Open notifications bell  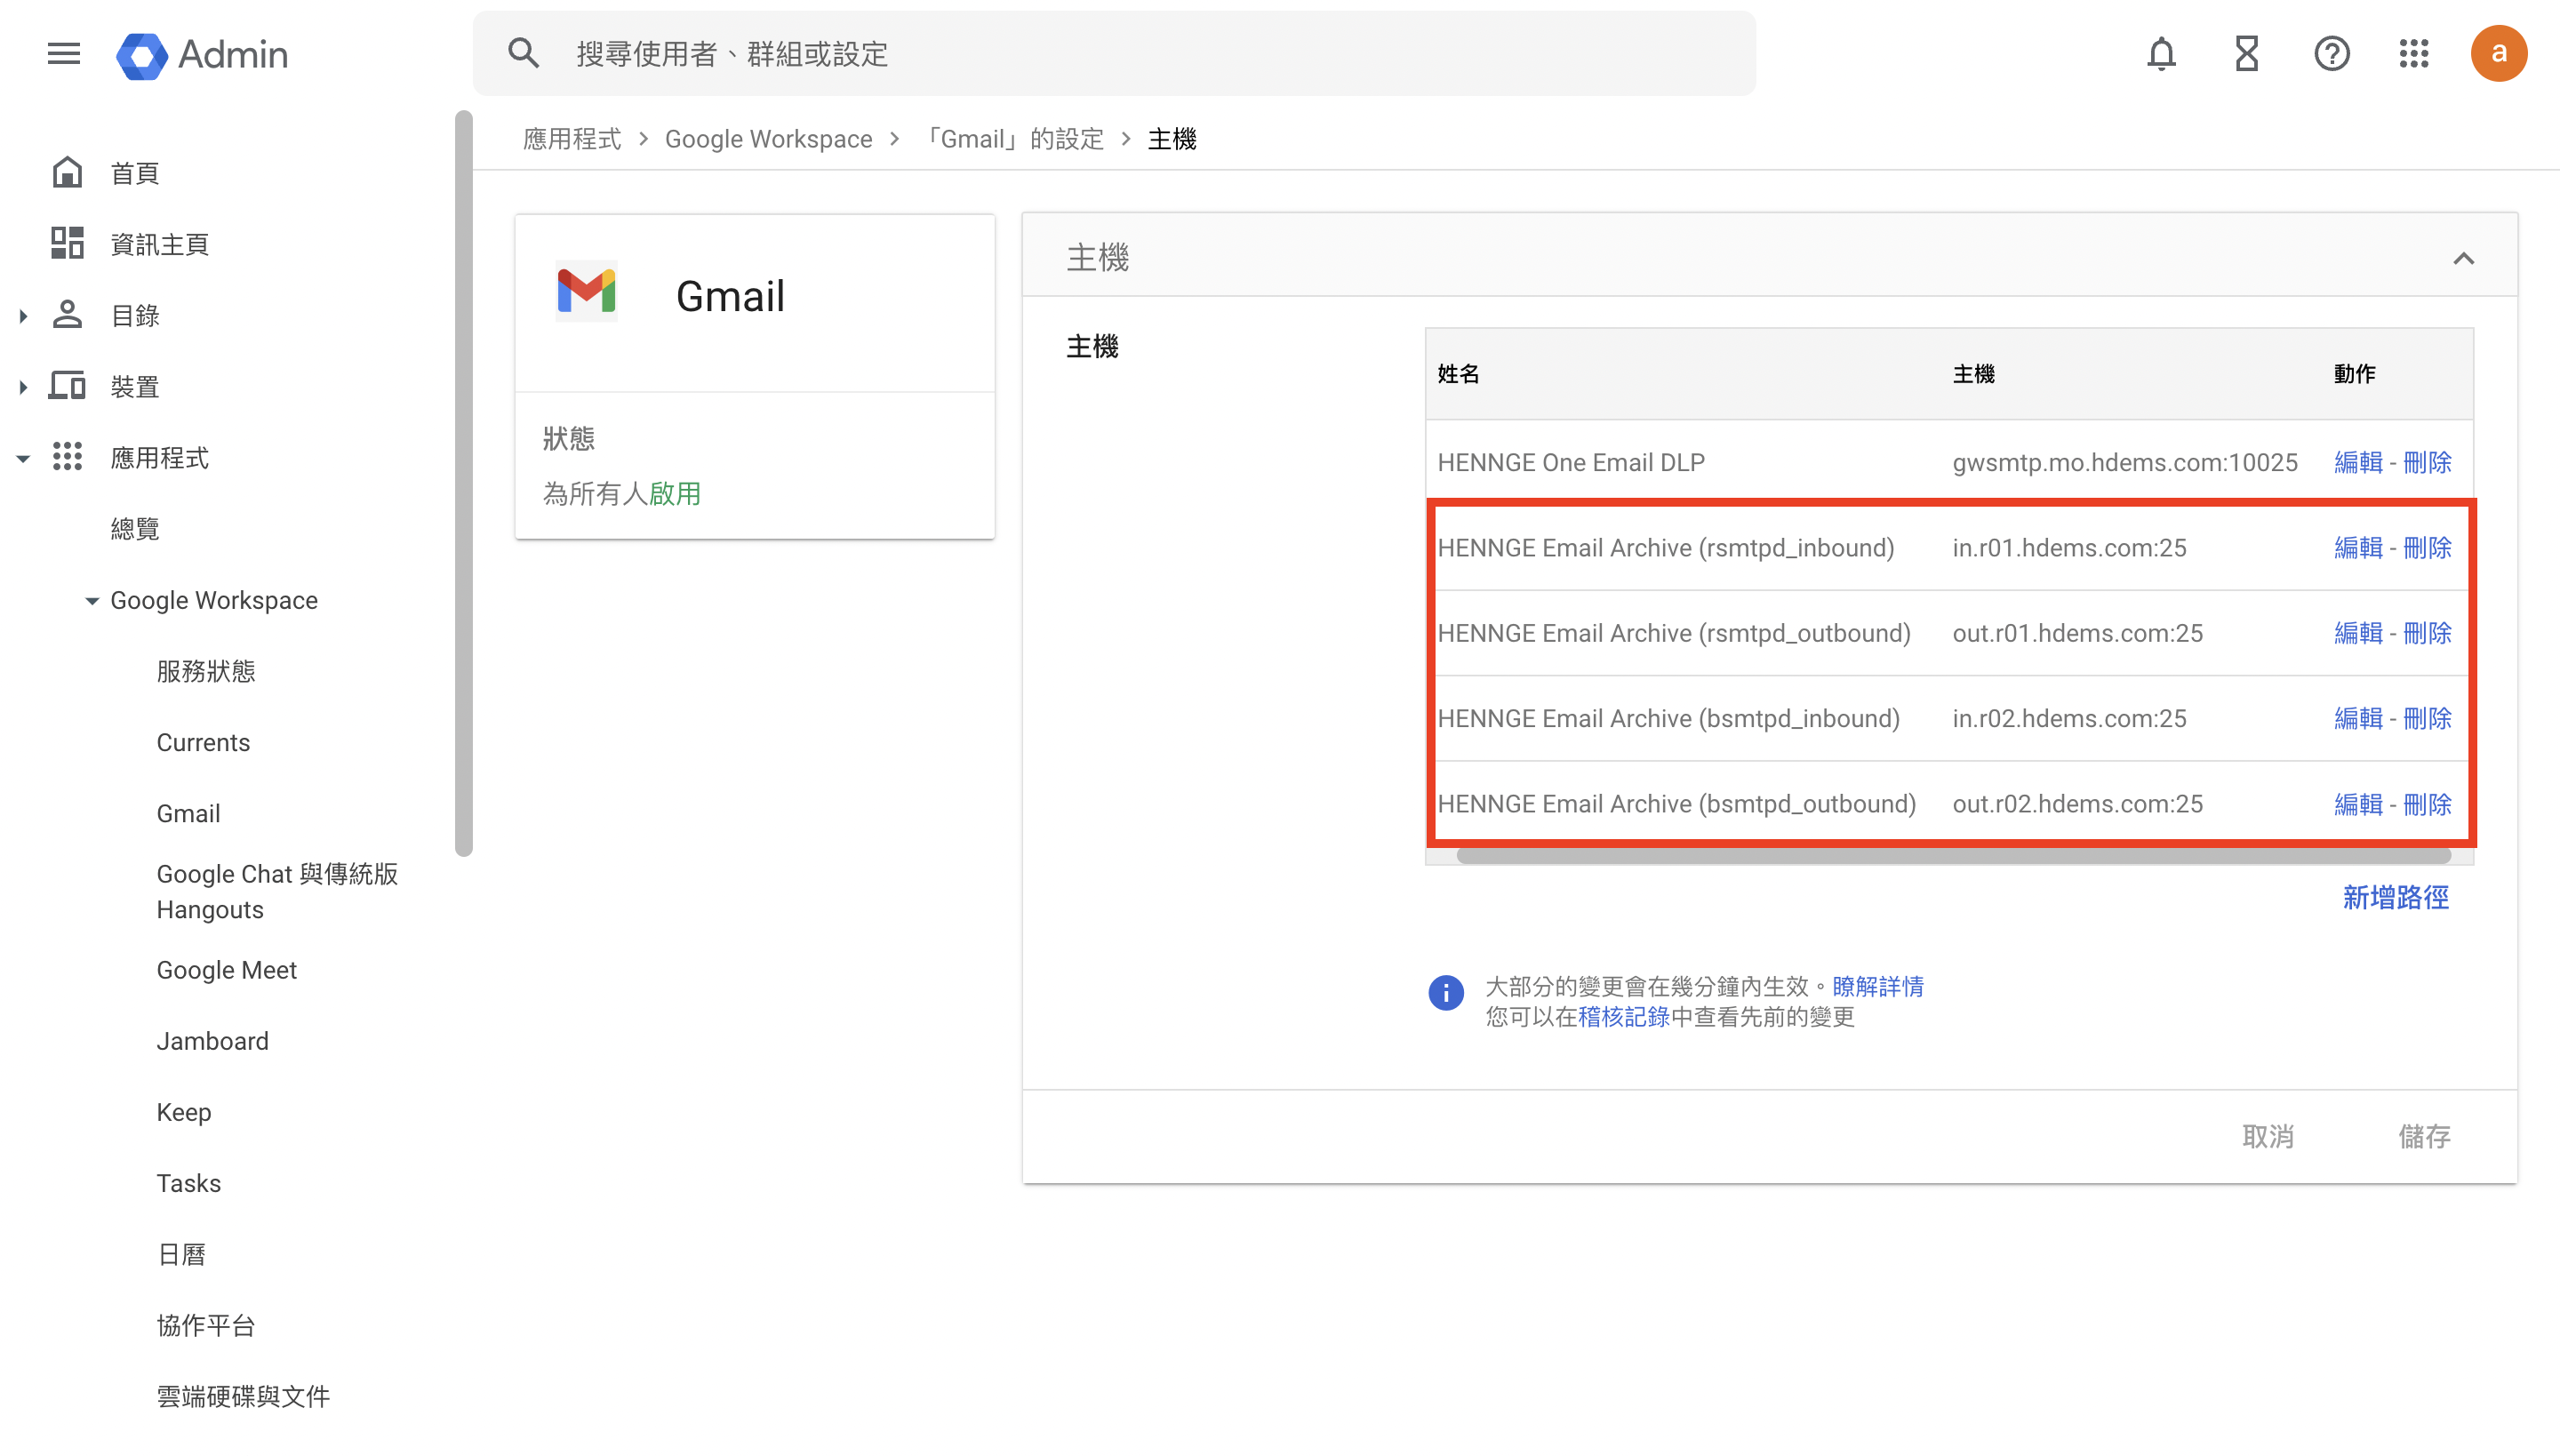pyautogui.click(x=2161, y=54)
